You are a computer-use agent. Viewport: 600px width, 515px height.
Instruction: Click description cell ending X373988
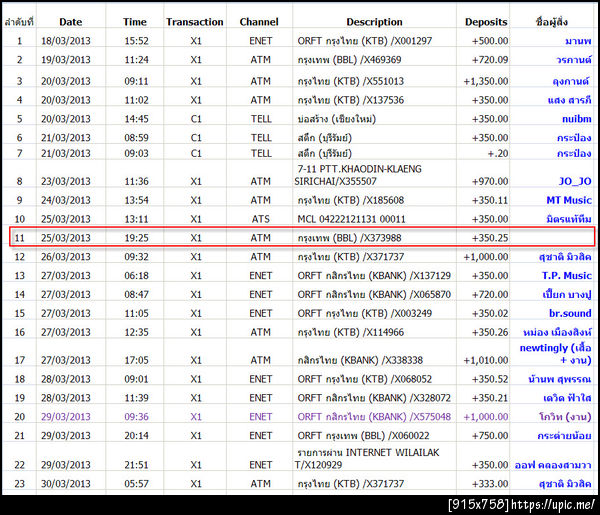click(349, 238)
